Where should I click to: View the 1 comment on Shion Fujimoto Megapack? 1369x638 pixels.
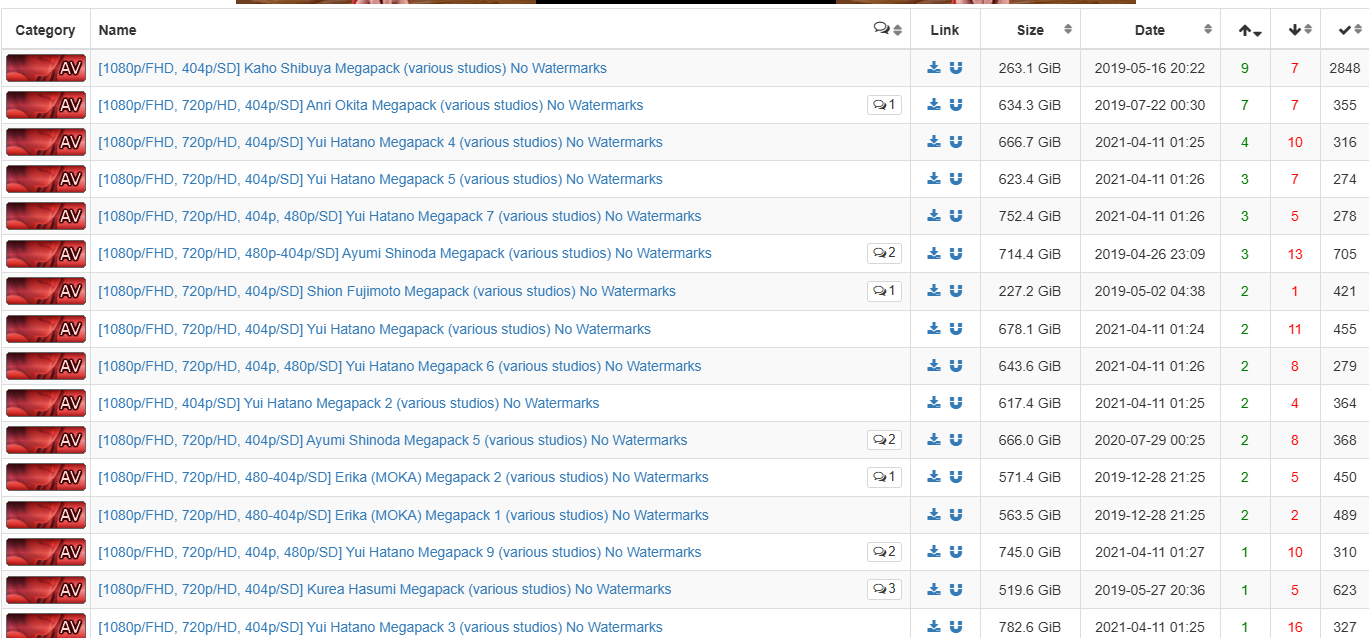click(x=884, y=291)
